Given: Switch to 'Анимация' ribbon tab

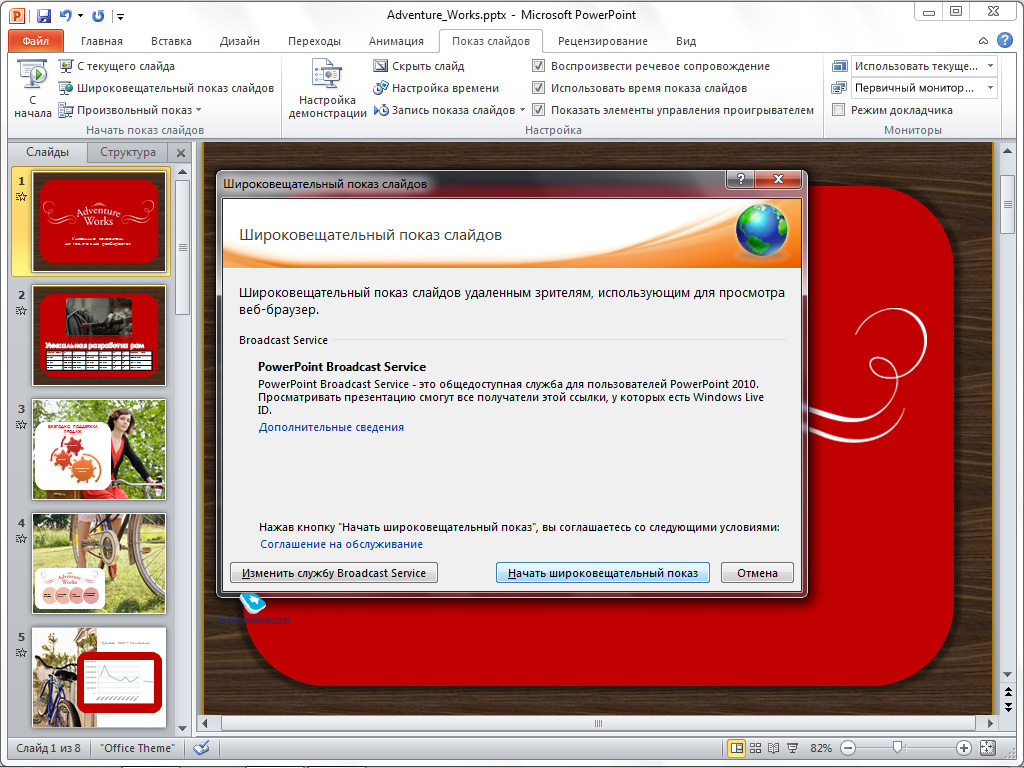Looking at the screenshot, I should pyautogui.click(x=396, y=41).
